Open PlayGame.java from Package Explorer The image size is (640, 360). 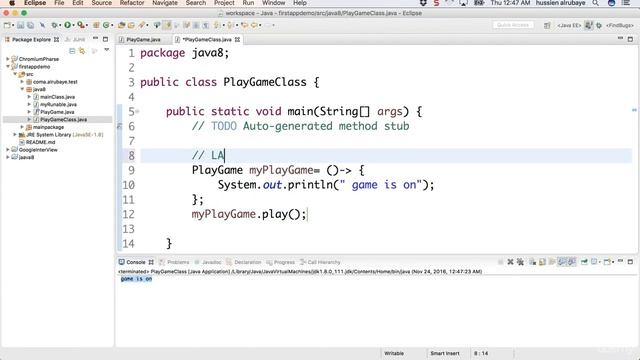pyautogui.click(x=57, y=112)
